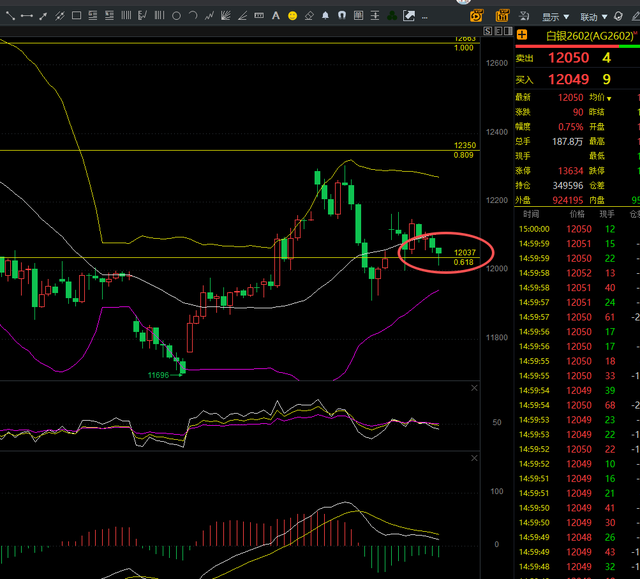The width and height of the screenshot is (640, 579).
Task: Select the 0.618 Fibonacci level label
Action: point(463,262)
